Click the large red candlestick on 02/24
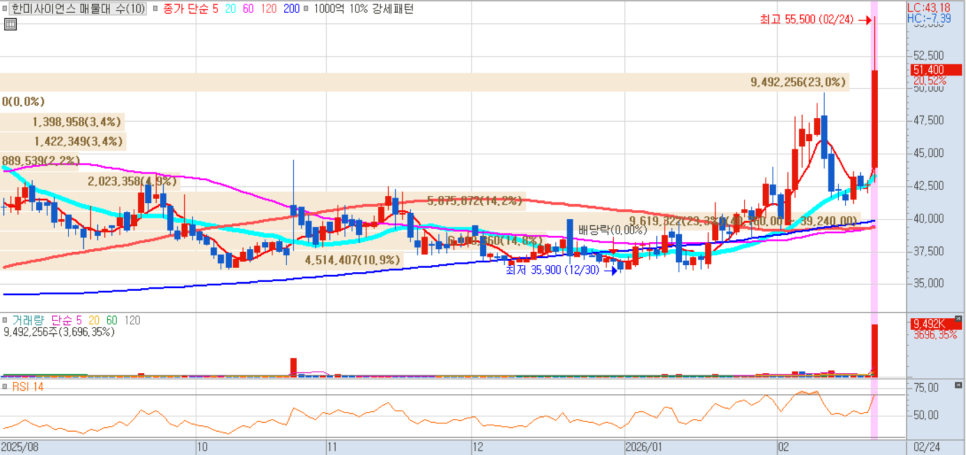Screen dimensions: 966x455 click(874, 118)
